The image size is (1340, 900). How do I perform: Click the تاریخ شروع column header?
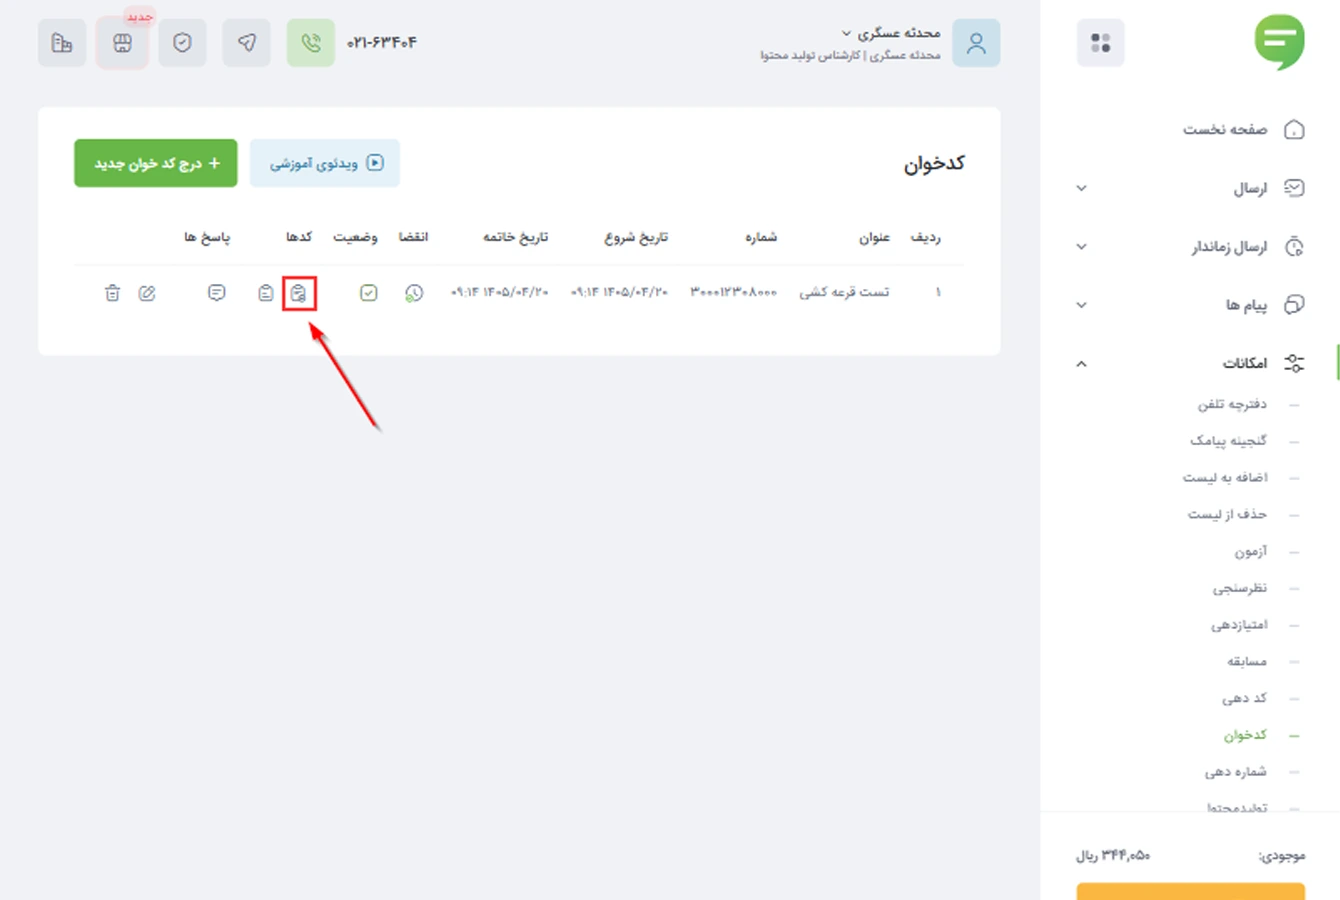[x=636, y=237]
